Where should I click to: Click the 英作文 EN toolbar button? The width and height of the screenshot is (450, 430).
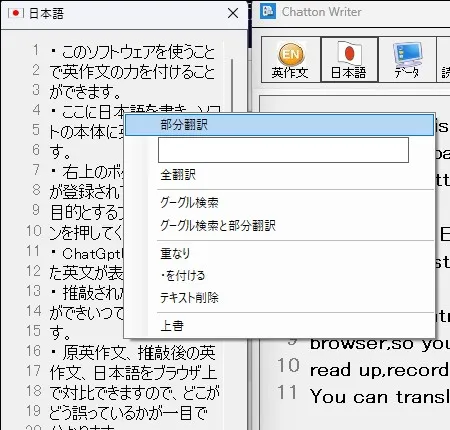point(291,59)
